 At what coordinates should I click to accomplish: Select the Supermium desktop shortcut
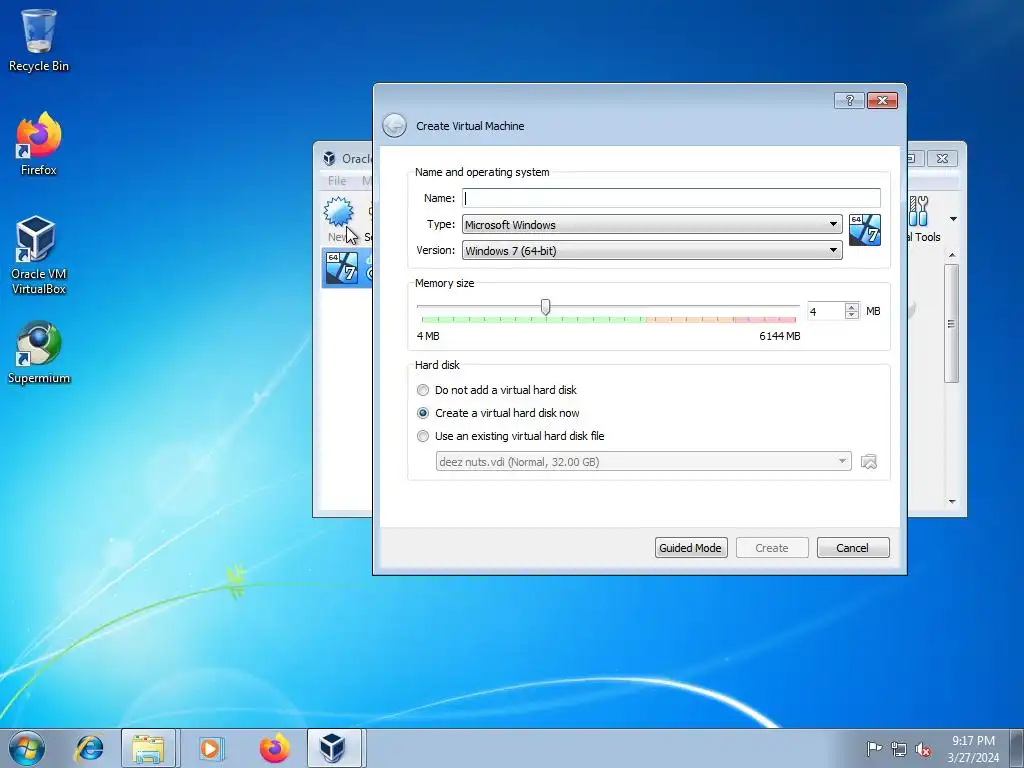(39, 353)
